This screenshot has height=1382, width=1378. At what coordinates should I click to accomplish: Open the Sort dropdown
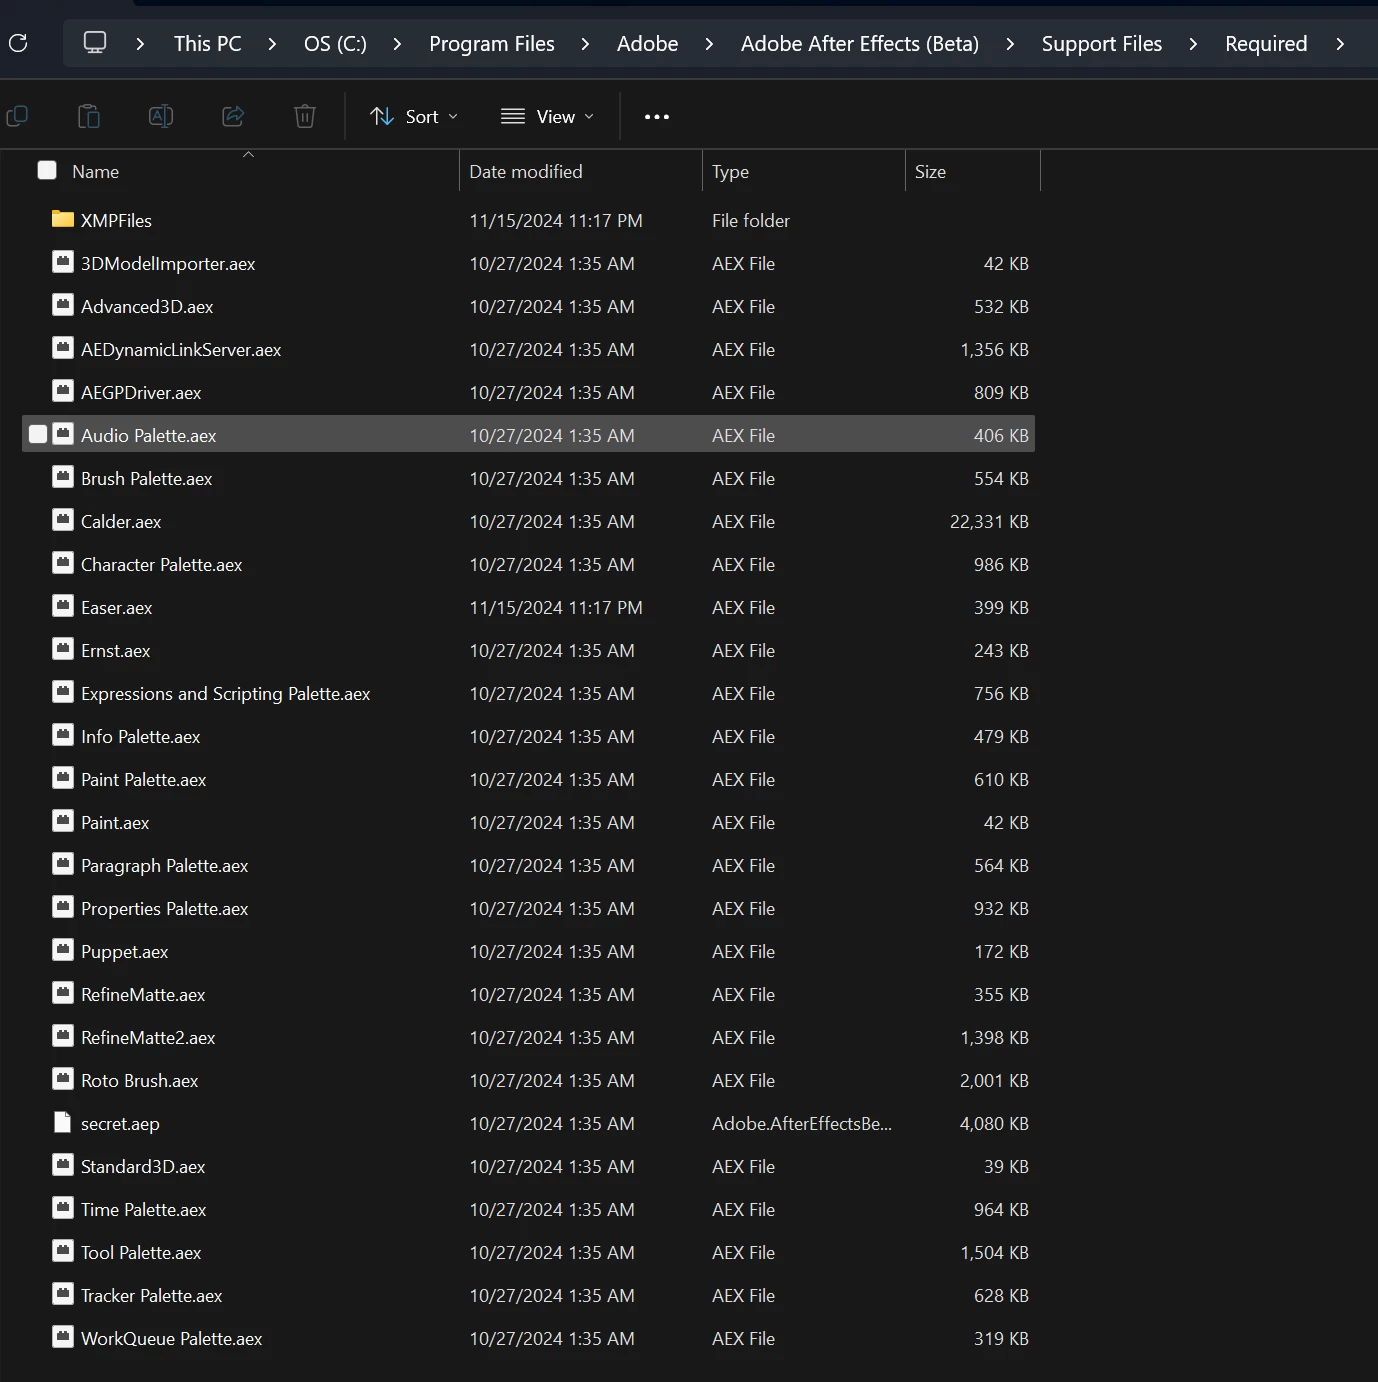point(414,117)
